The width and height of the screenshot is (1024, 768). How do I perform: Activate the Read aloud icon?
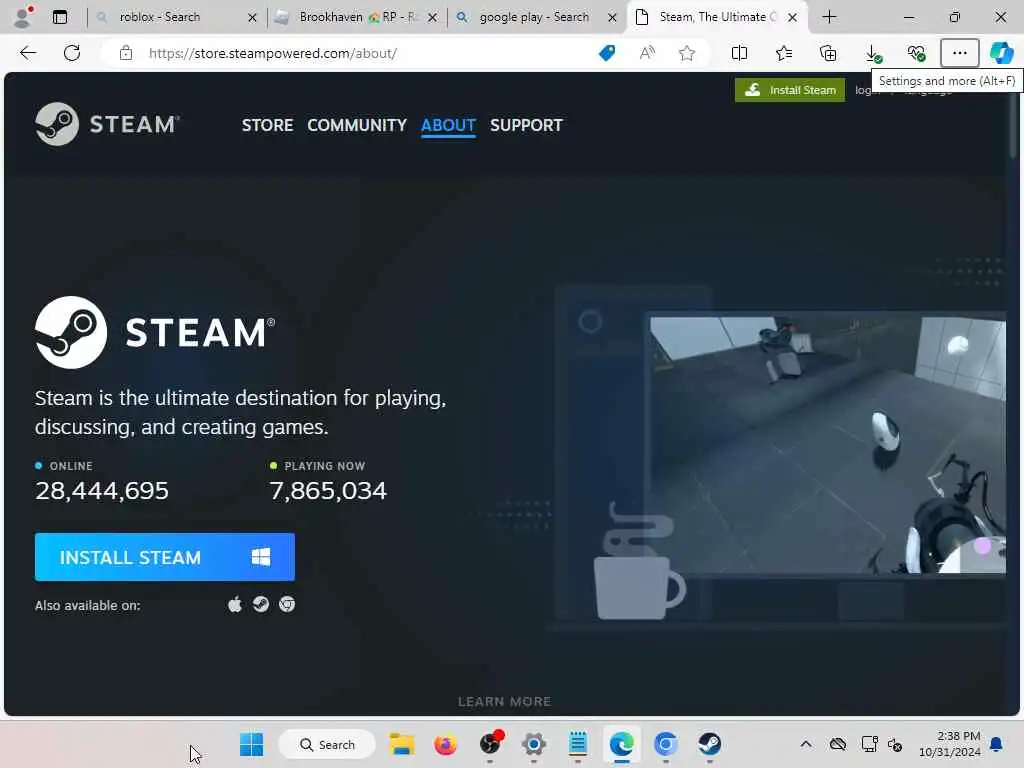pos(647,53)
